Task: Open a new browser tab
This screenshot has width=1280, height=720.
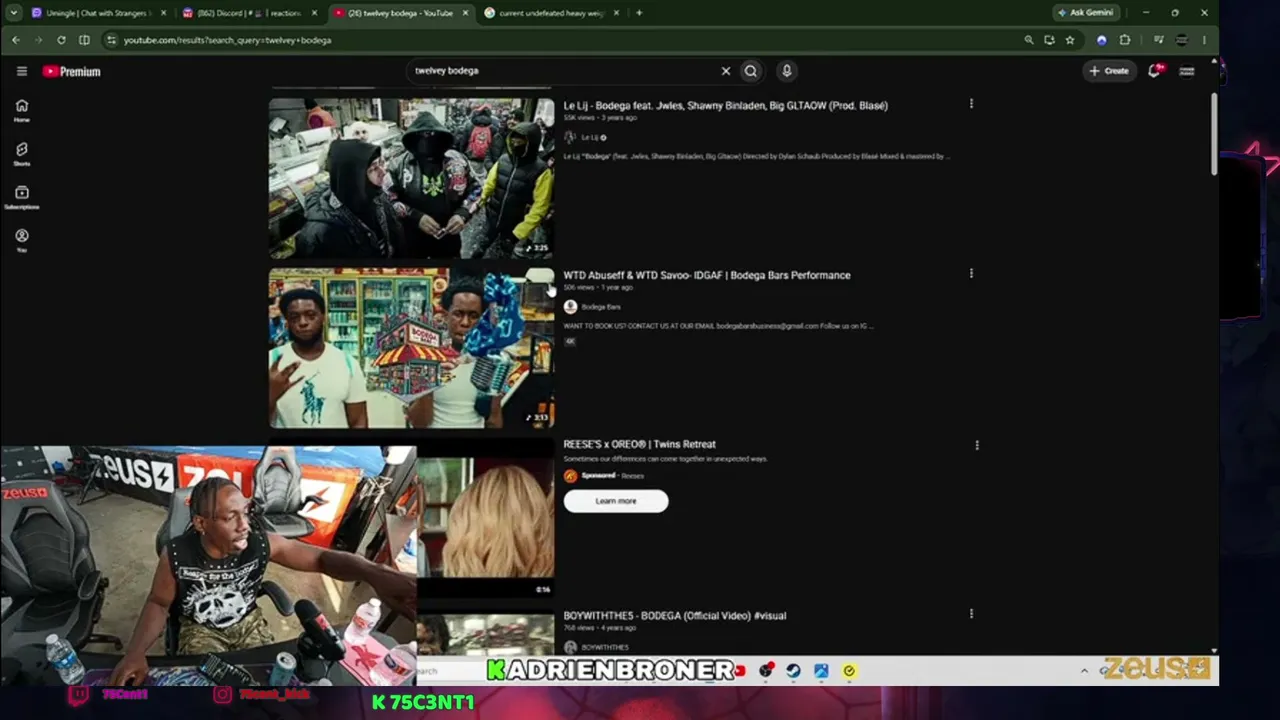Action: (639, 13)
